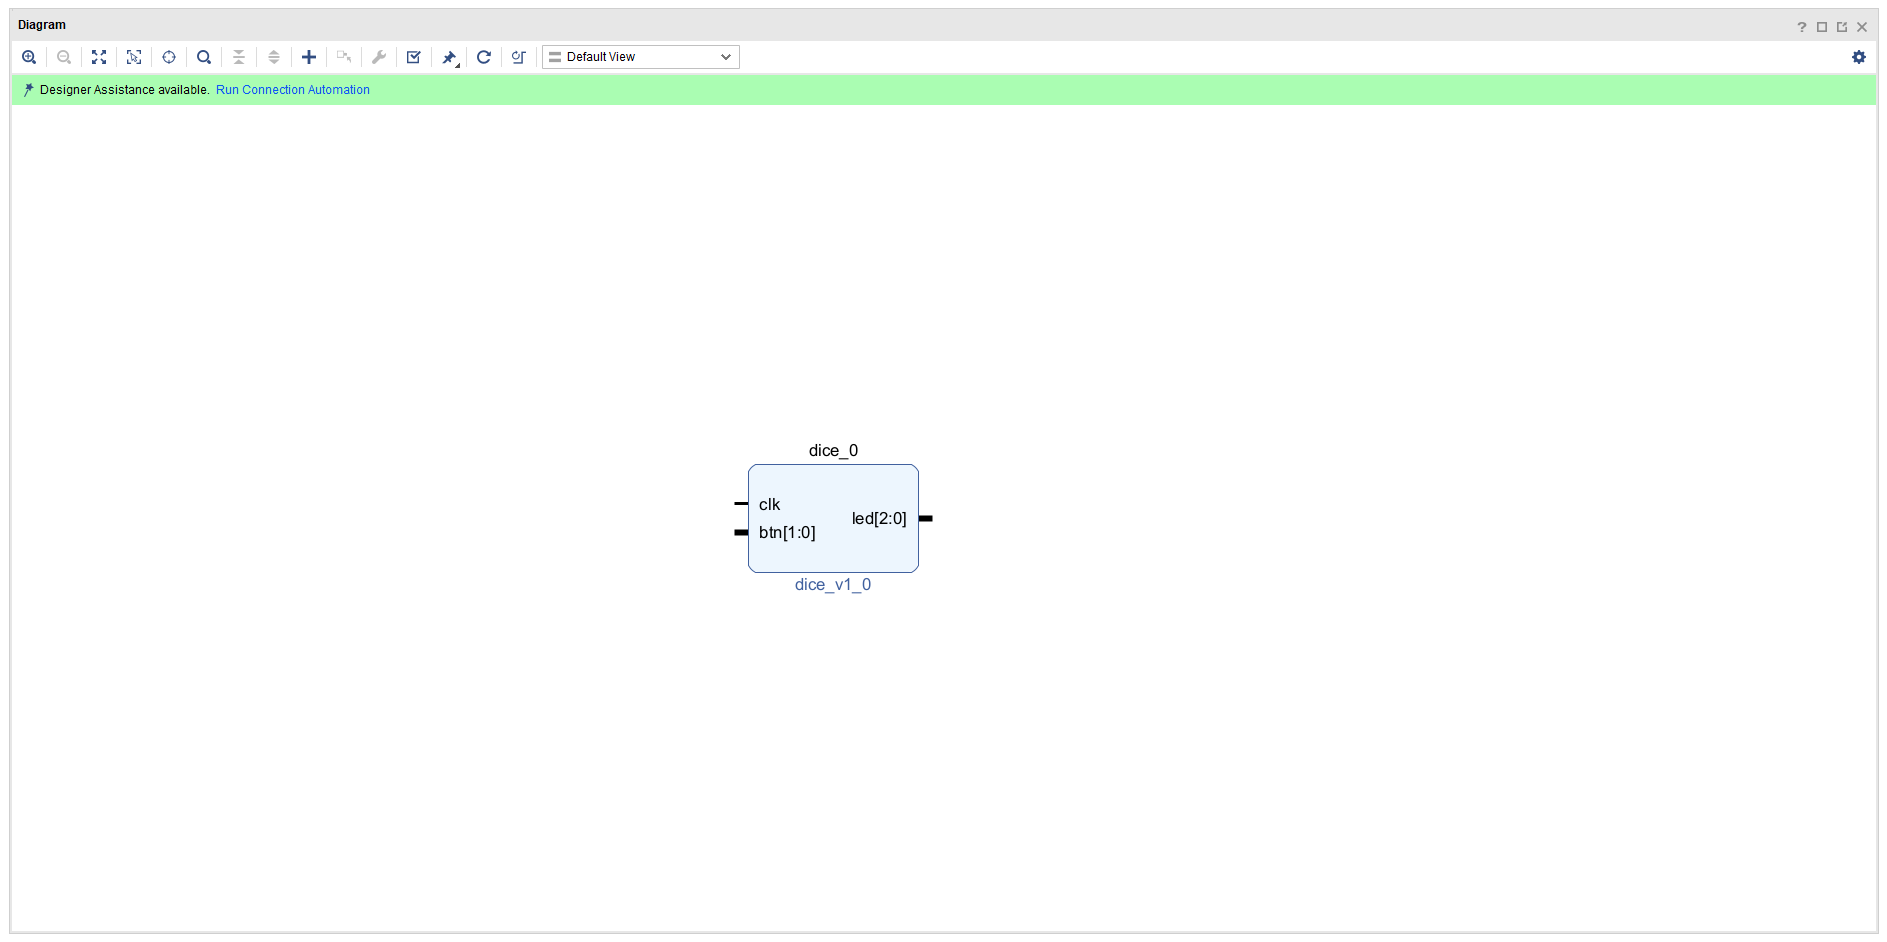Select the led[2:0] port label
Screen dimensions: 1887x942
tap(879, 519)
